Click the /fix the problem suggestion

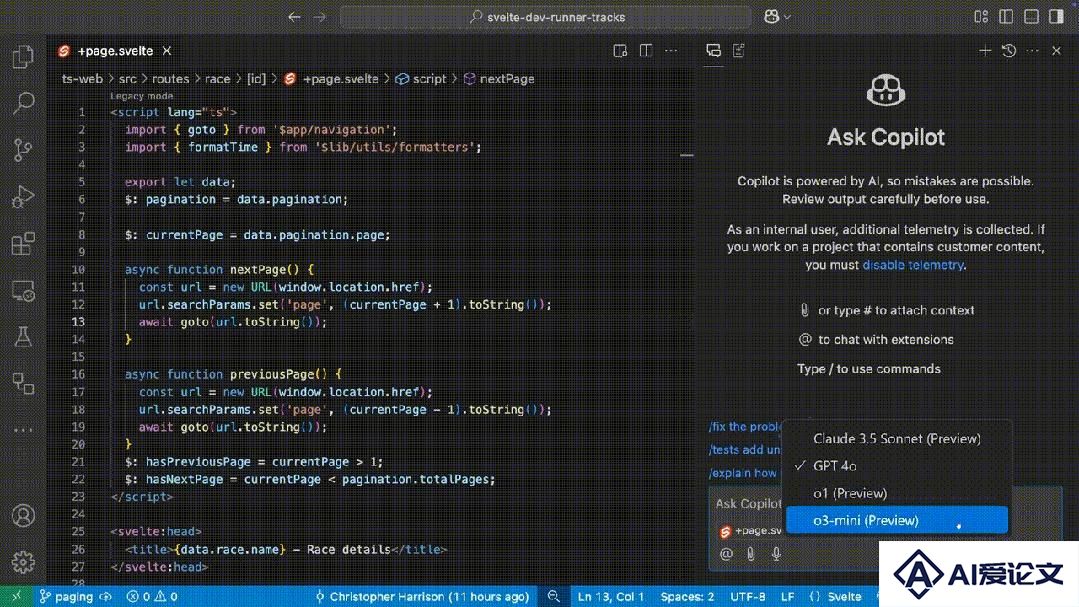tap(745, 427)
